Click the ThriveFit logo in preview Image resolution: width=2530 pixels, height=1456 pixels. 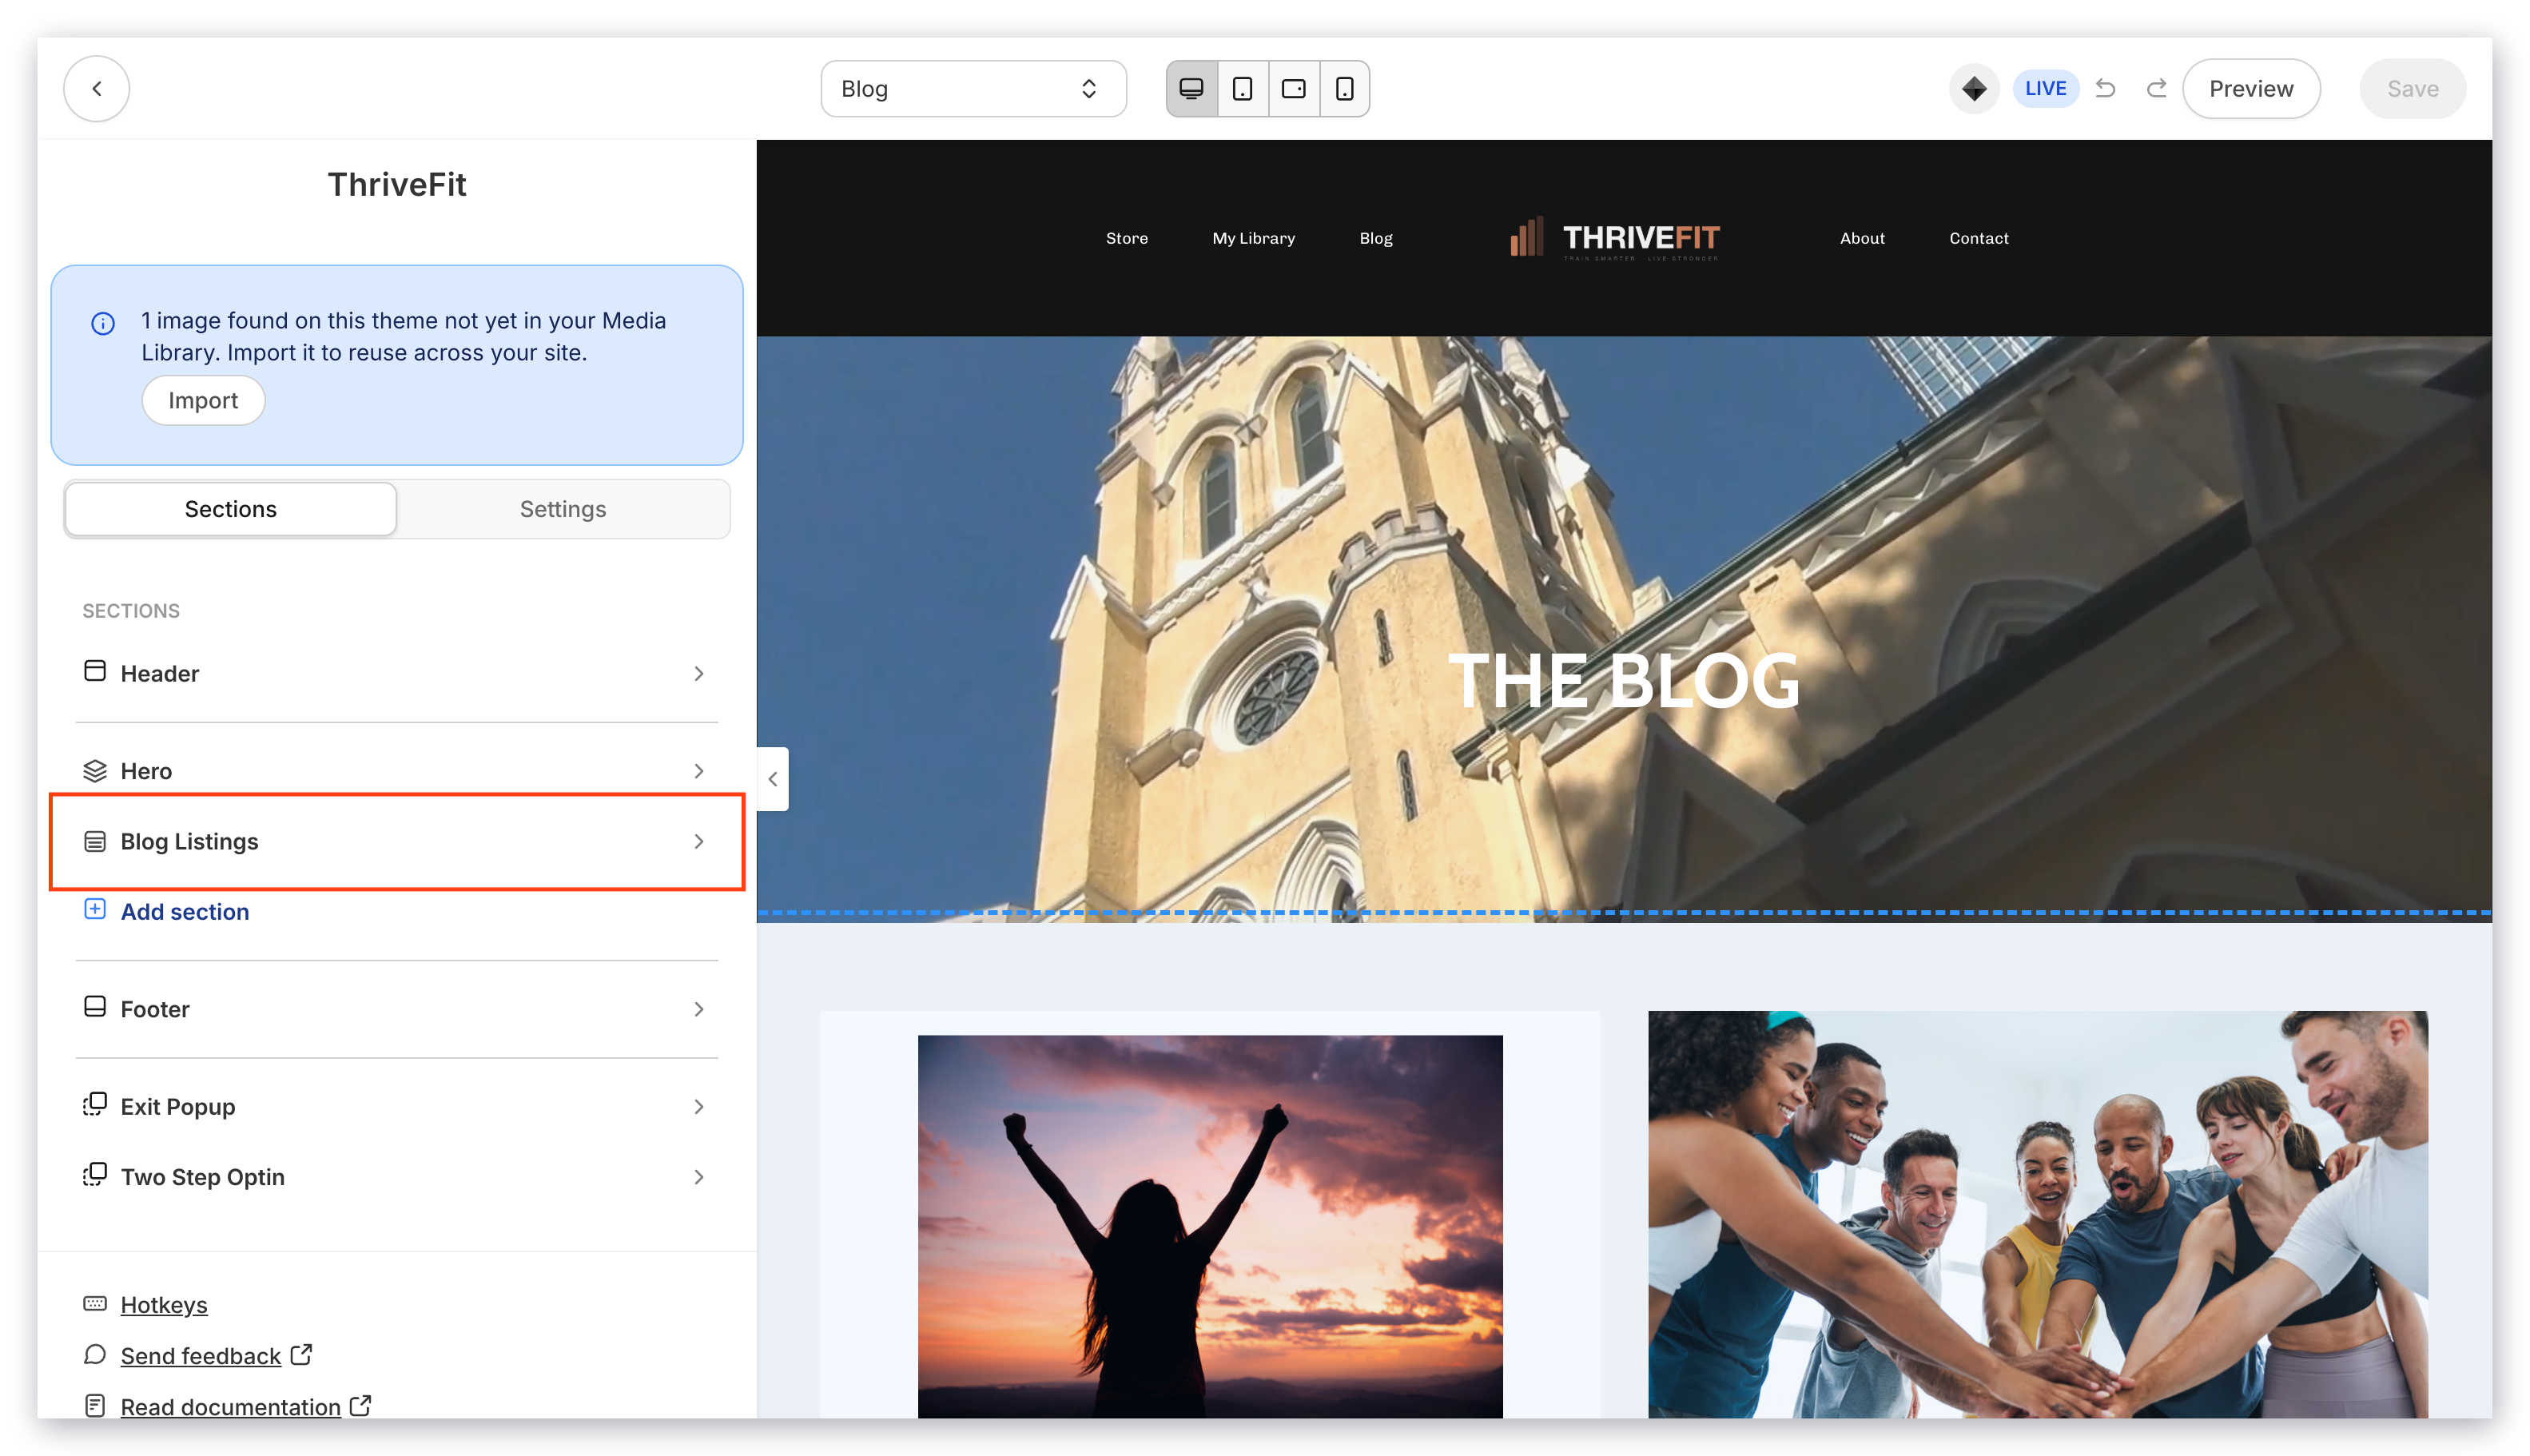(1616, 238)
